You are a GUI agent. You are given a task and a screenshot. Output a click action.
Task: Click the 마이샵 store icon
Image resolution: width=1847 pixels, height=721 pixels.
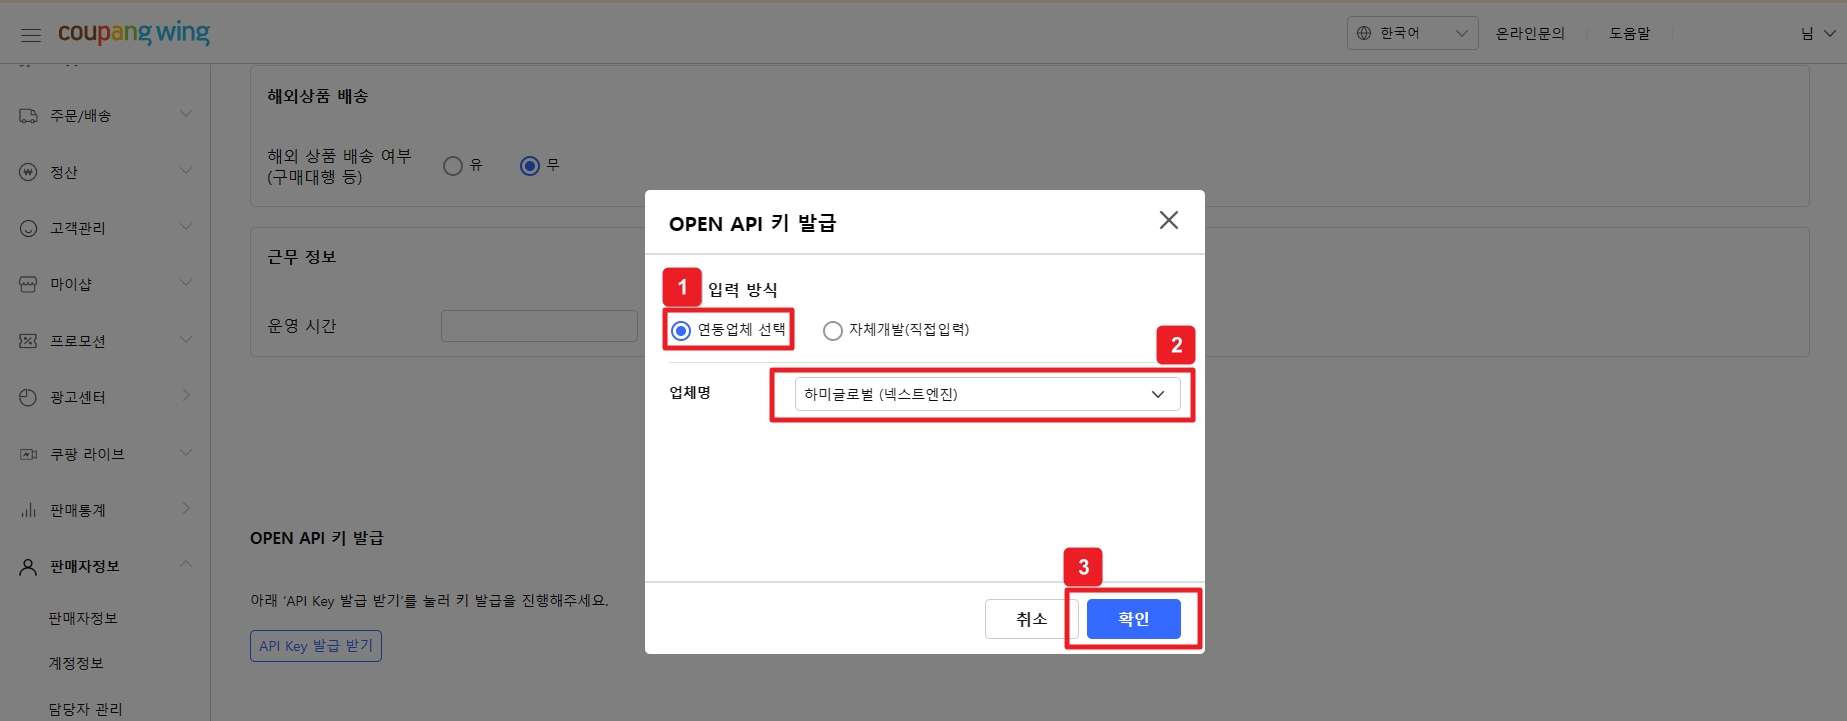pyautogui.click(x=28, y=284)
